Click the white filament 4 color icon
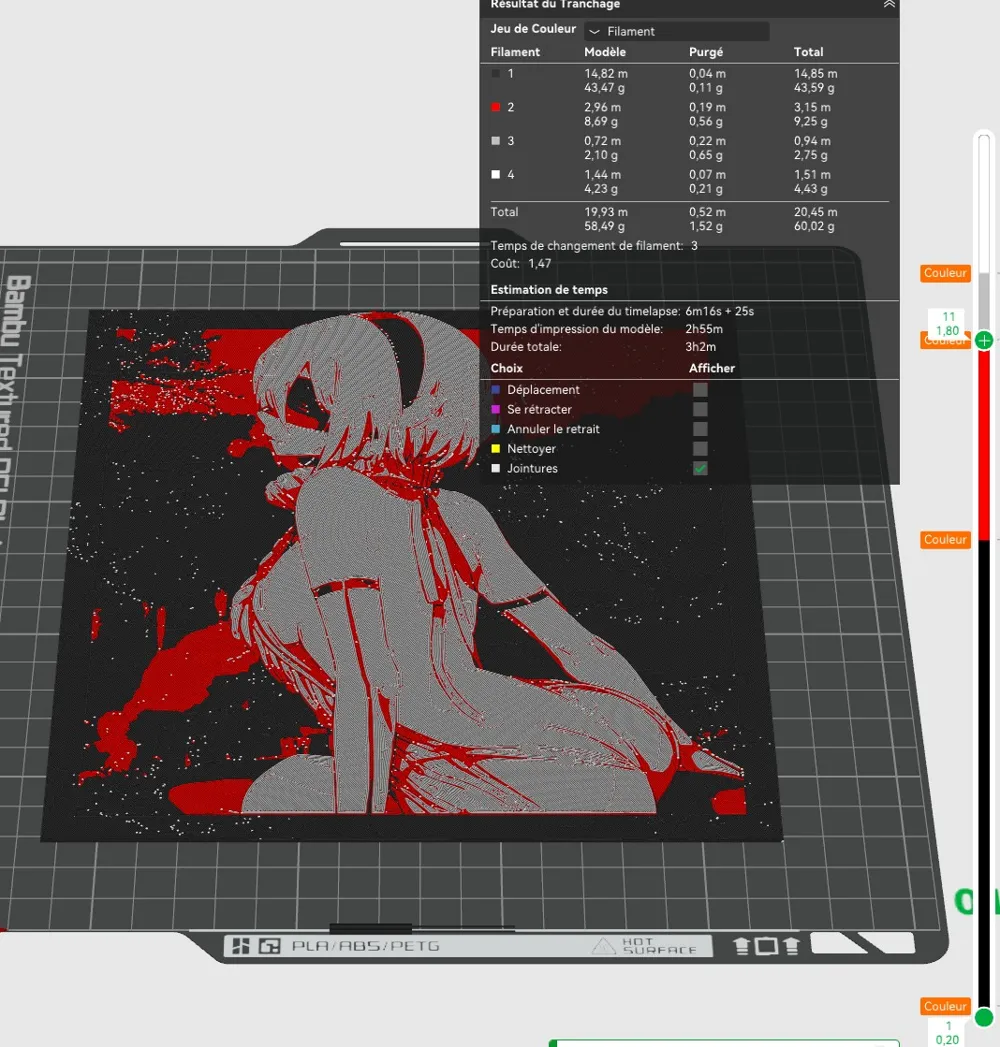The image size is (1000, 1047). 496,175
